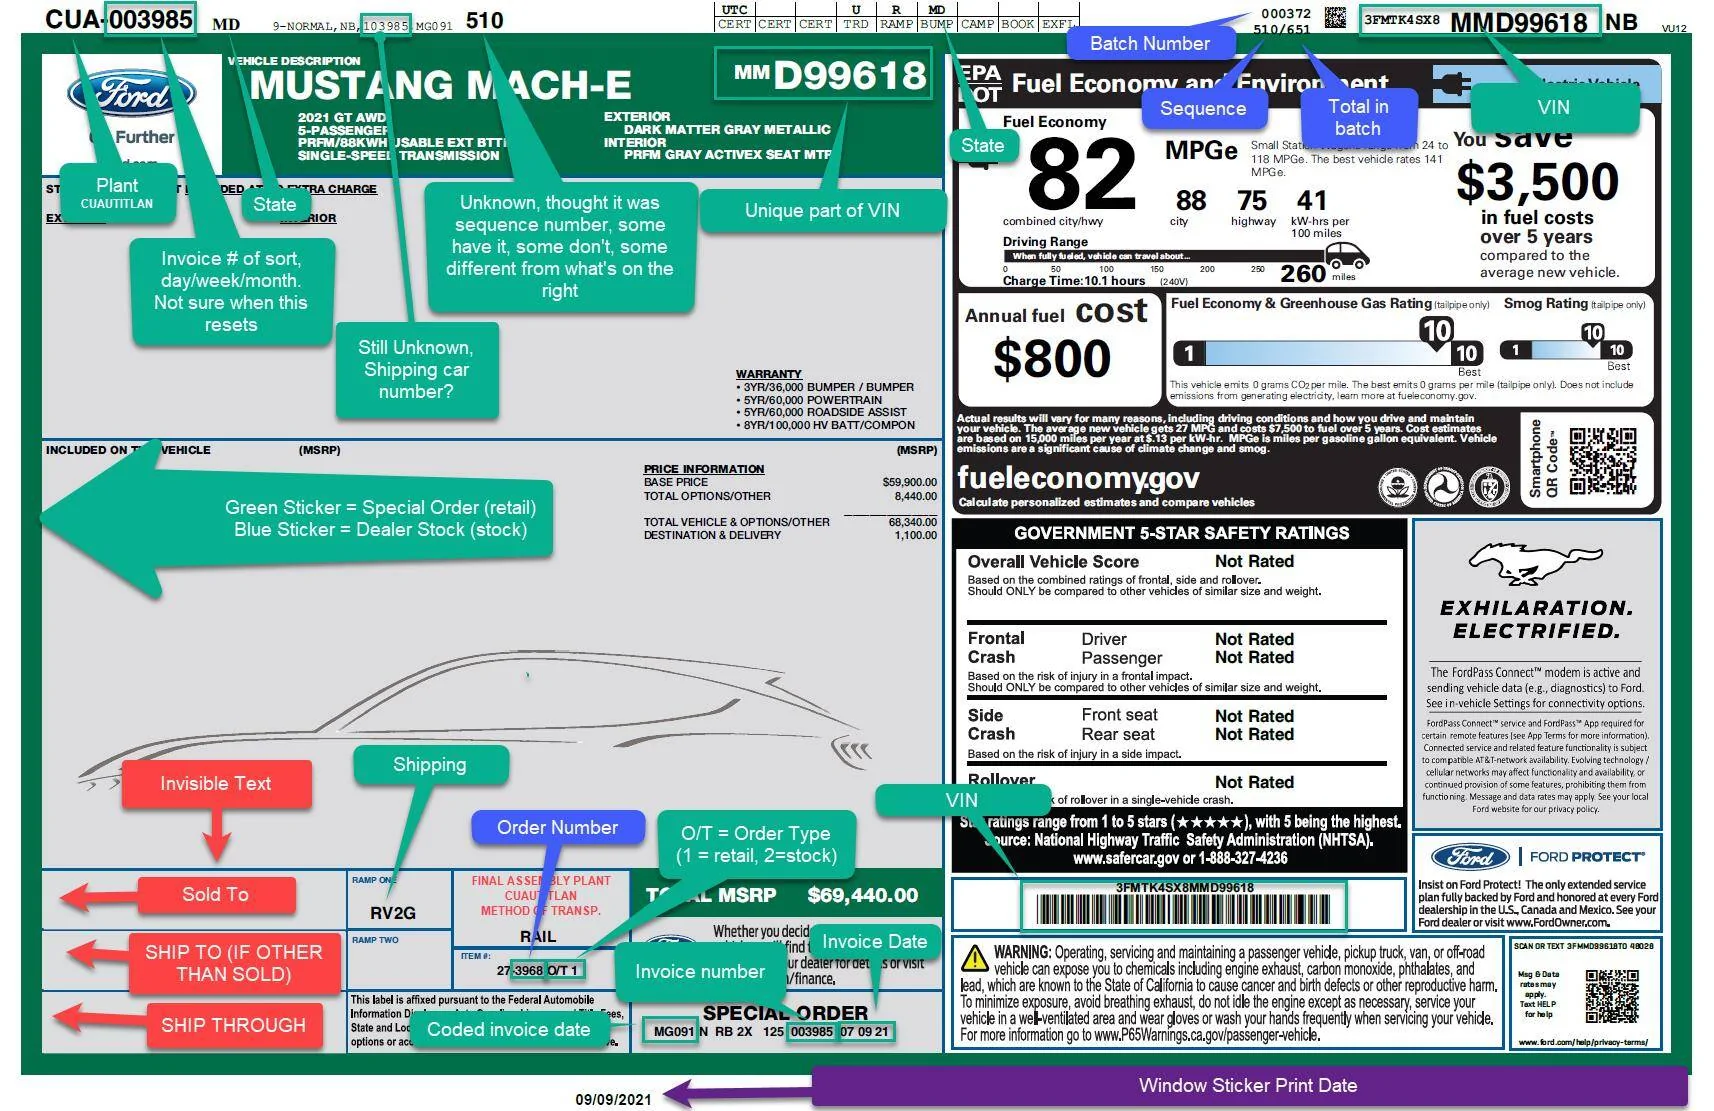Click the 5YR/60,000 ROADSIDE ASSIST line
Screen dimensions: 1714x1111
[821, 412]
